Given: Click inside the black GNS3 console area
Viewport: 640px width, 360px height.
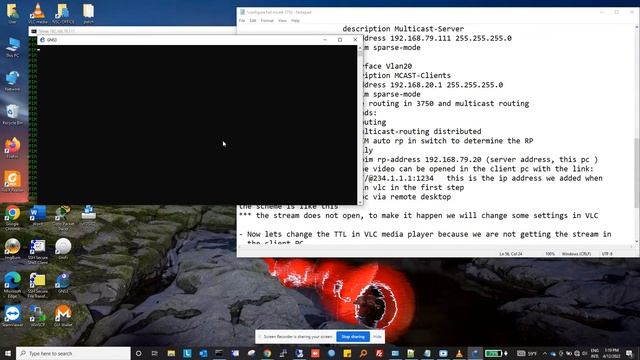Looking at the screenshot, I should click(x=197, y=124).
